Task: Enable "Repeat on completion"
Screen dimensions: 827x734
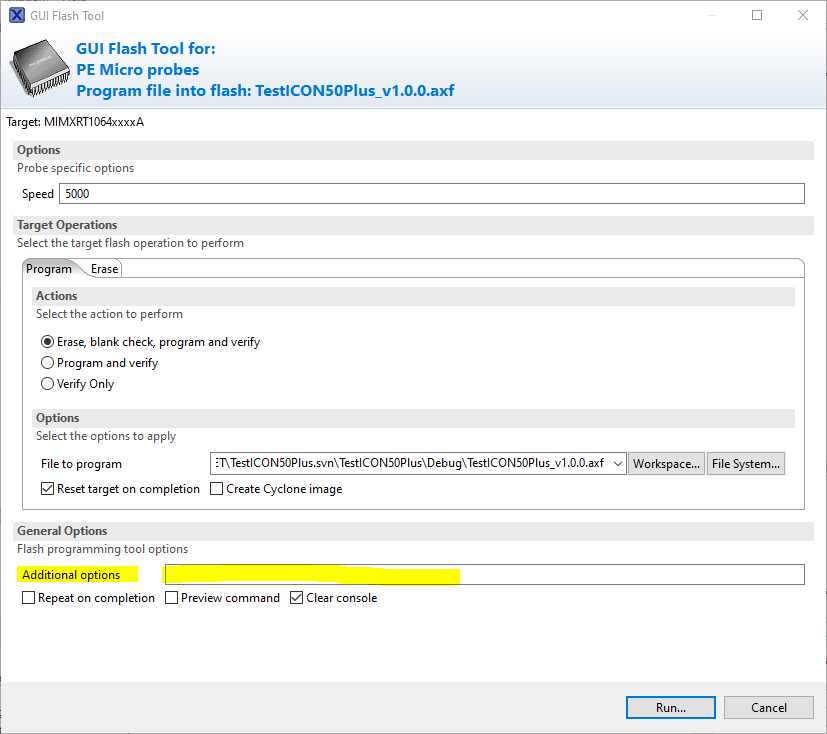Action: 28,597
